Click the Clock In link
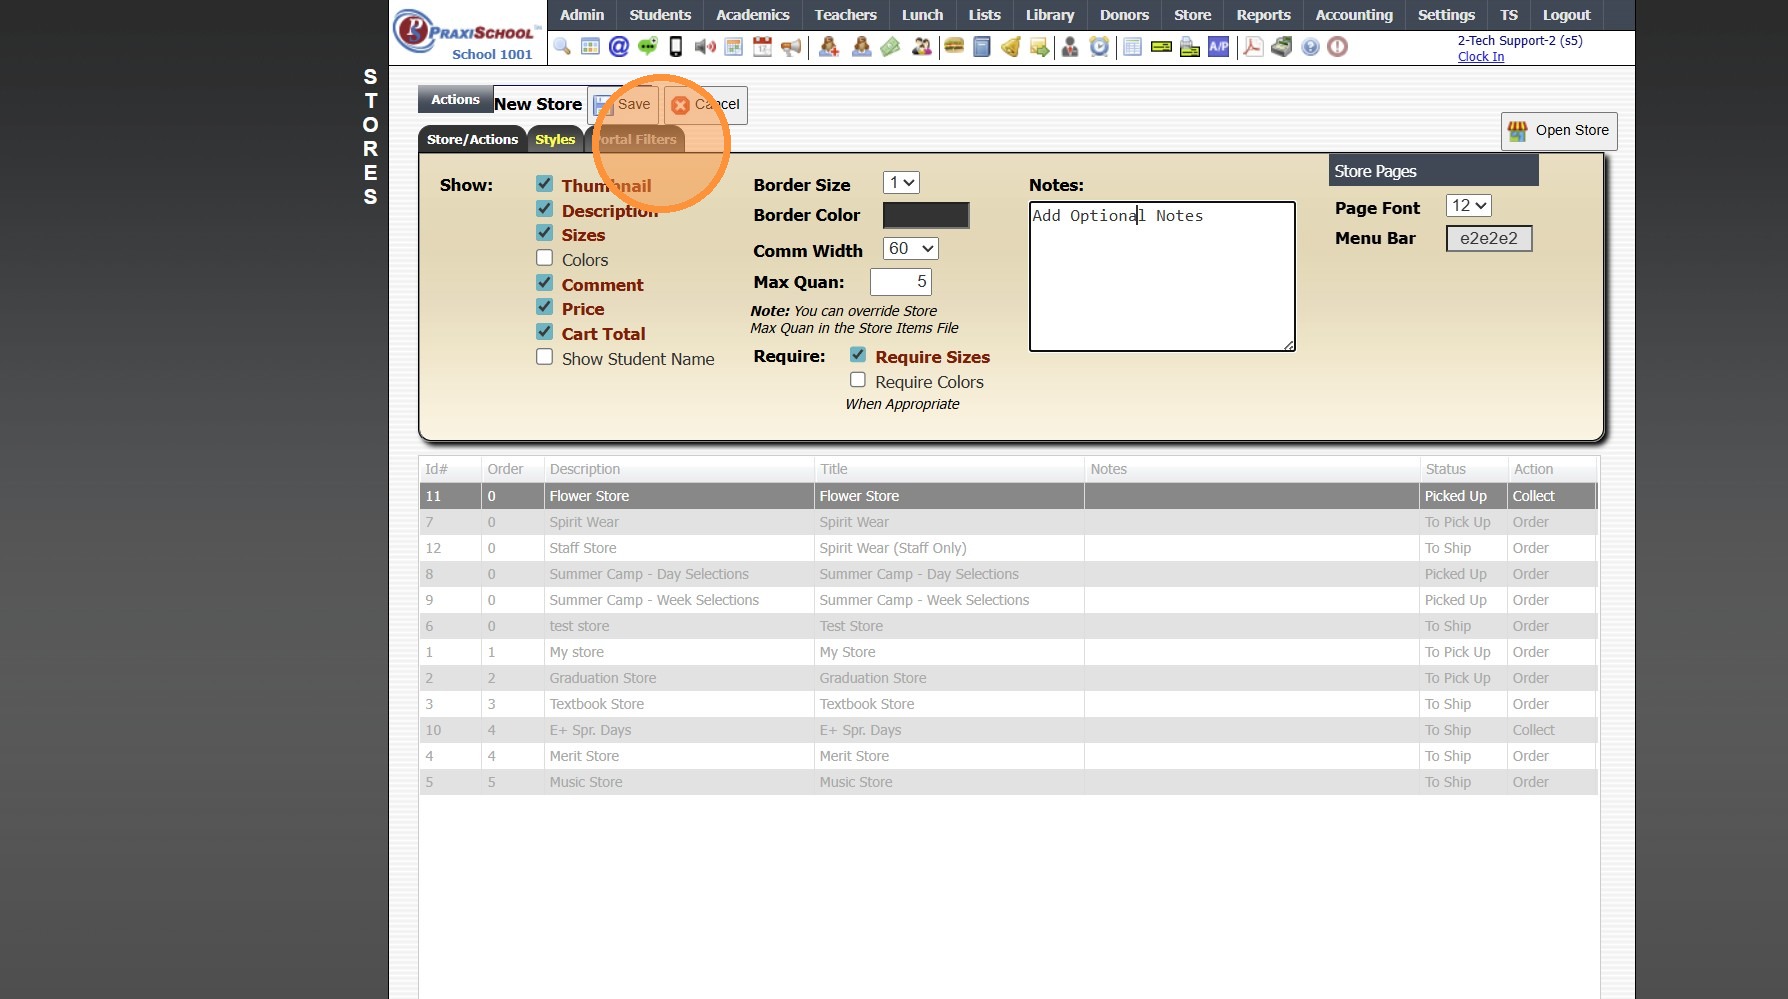This screenshot has width=1788, height=999. coord(1481,57)
